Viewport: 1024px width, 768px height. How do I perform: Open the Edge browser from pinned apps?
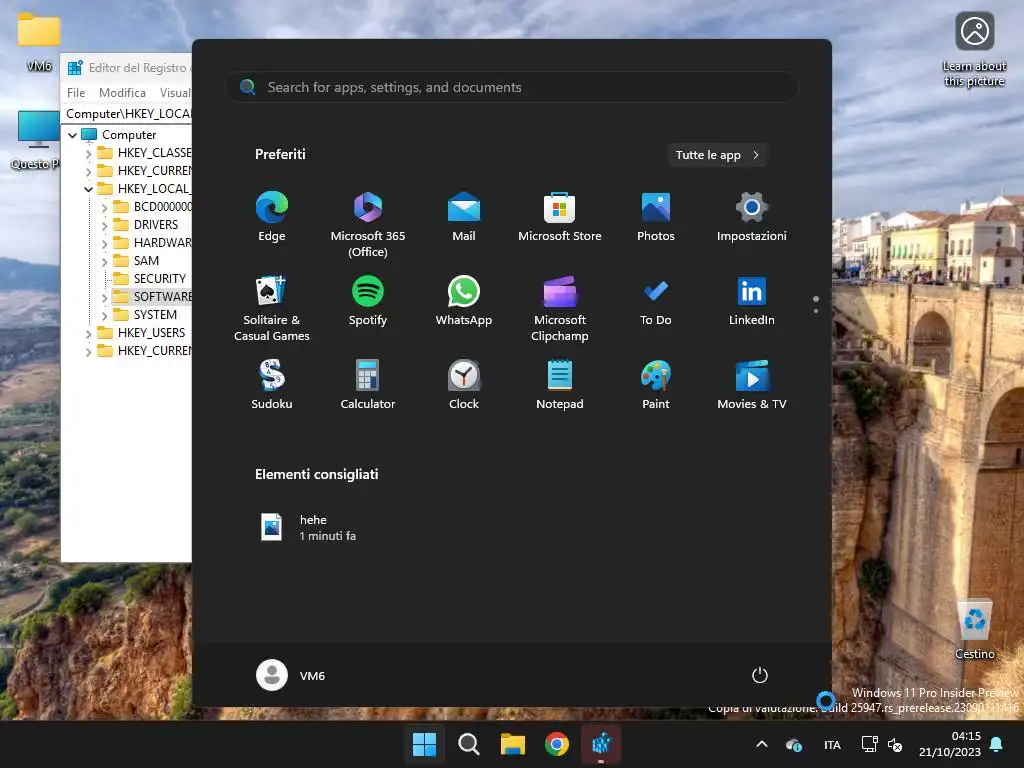272,217
